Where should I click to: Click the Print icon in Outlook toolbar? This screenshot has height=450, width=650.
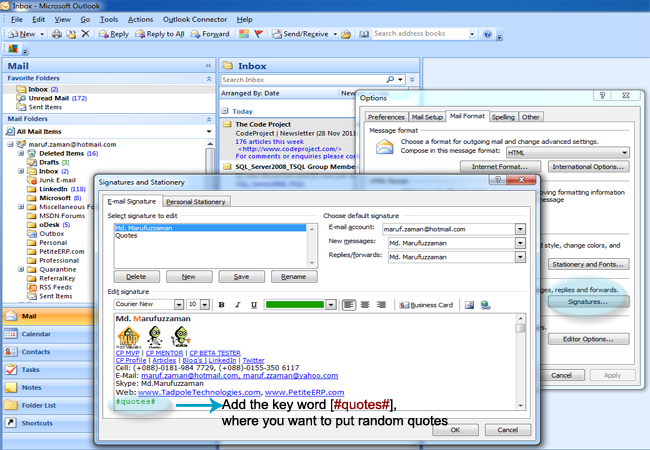[x=56, y=34]
